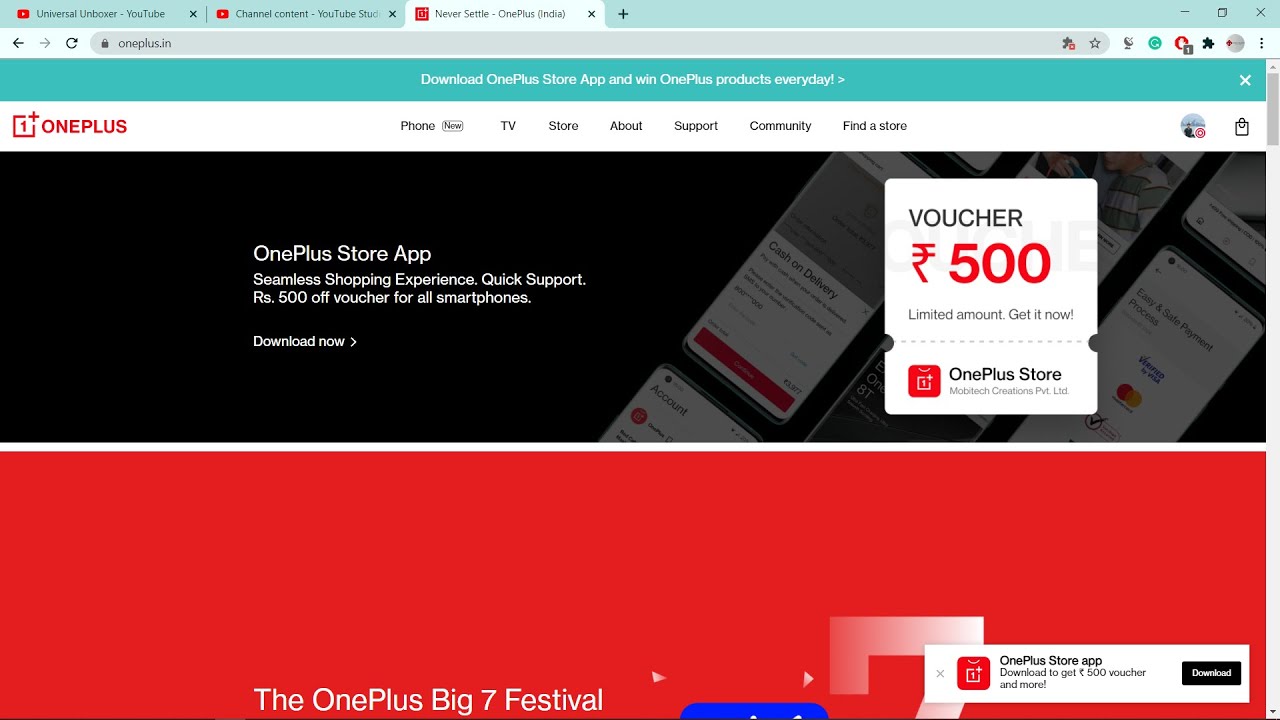Reload the oneplus.in page
The width and height of the screenshot is (1280, 720).
72,43
